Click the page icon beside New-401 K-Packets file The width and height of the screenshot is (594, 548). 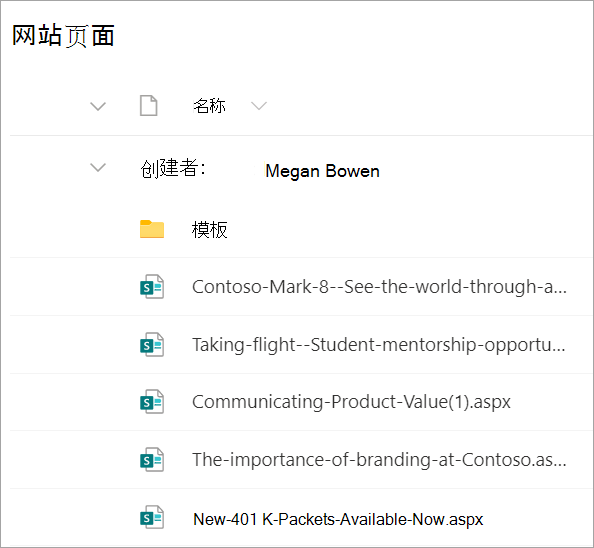coord(152,517)
